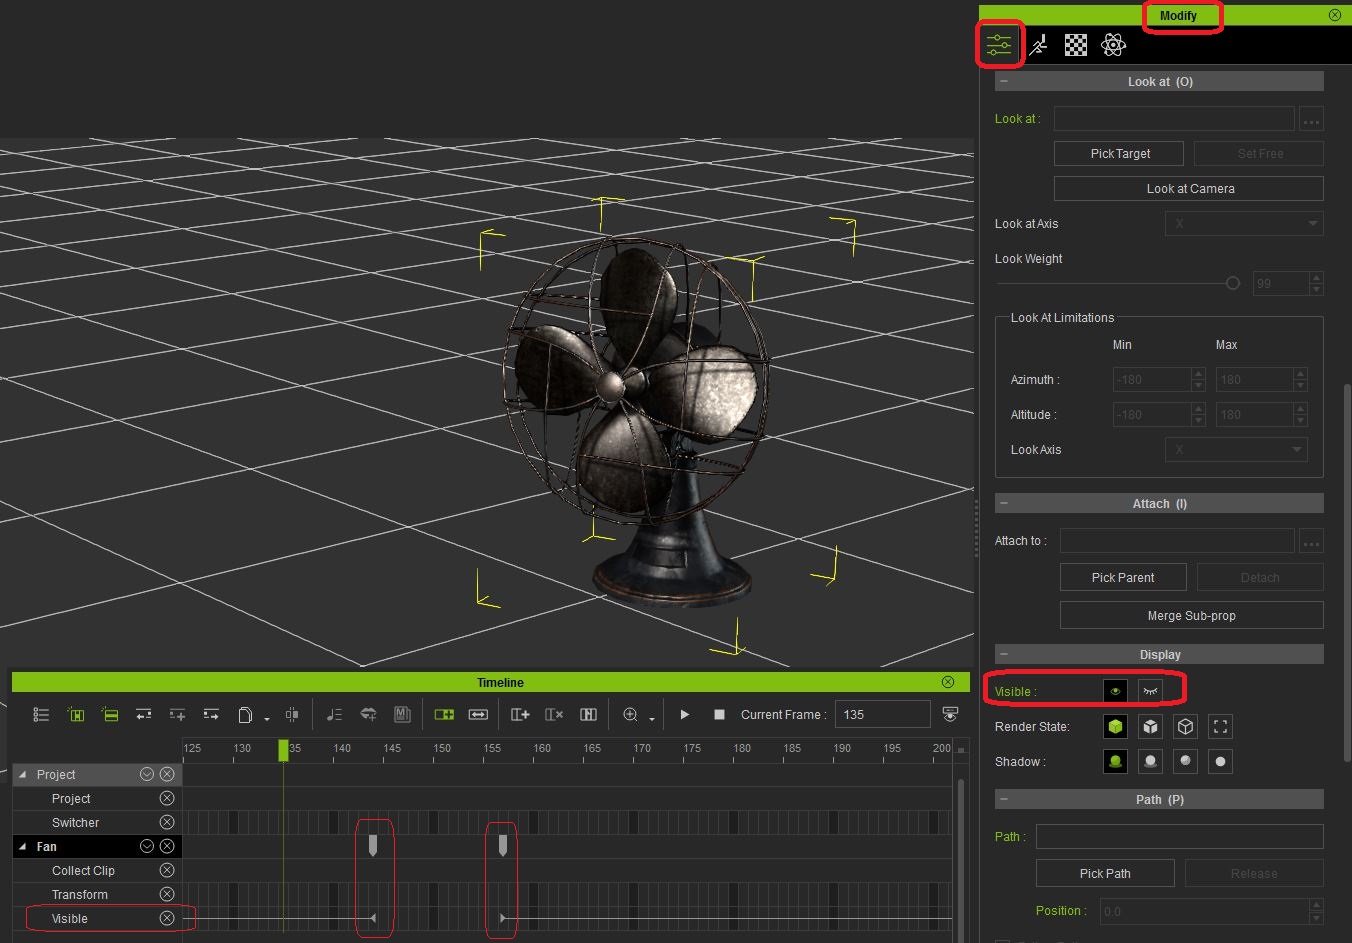Click the Pick Target button
Screen dimensions: 1352x943
point(1119,153)
